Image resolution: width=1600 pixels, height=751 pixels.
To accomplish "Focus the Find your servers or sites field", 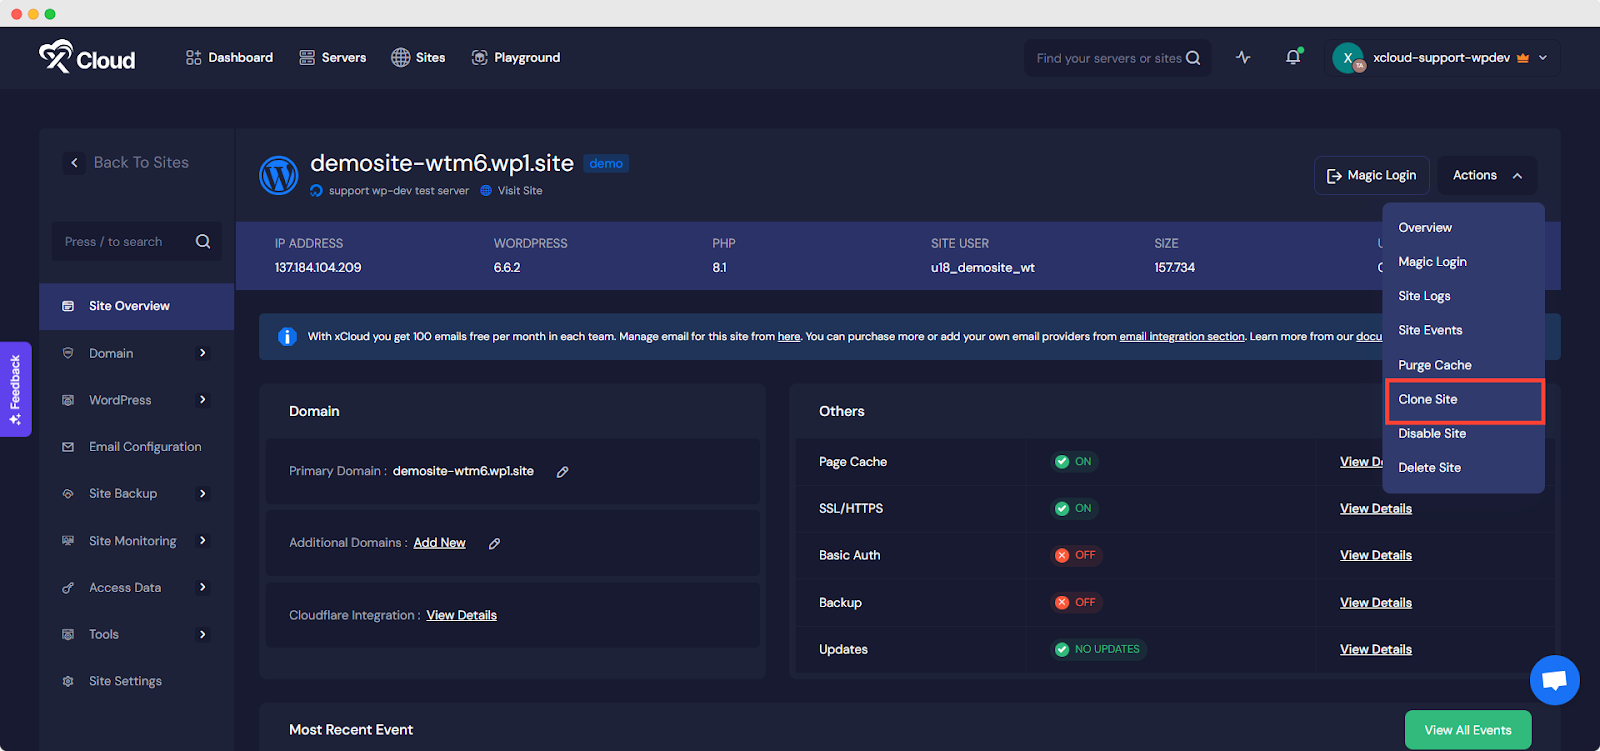I will pyautogui.click(x=1117, y=58).
